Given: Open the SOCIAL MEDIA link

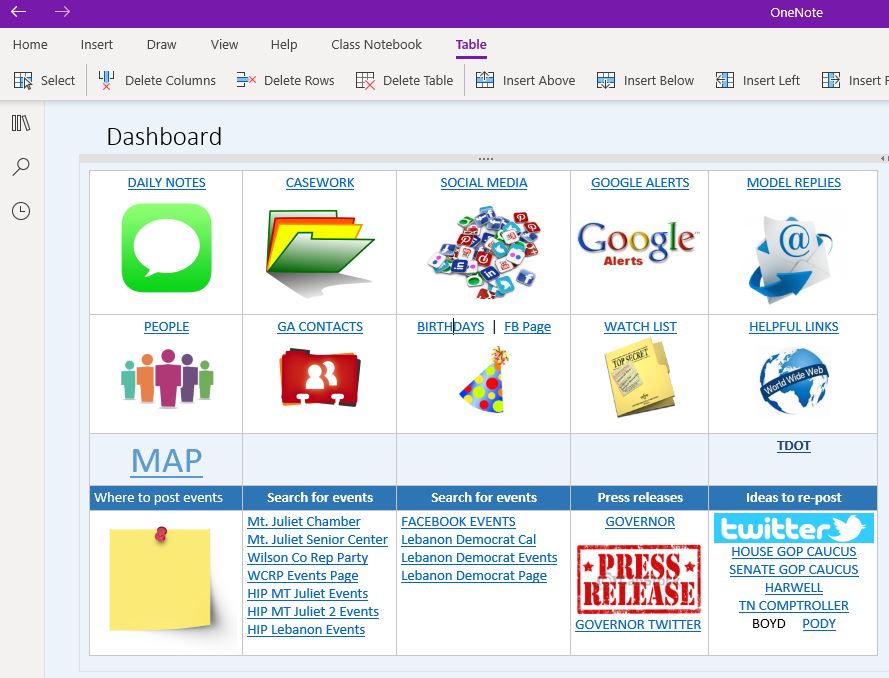Looking at the screenshot, I should (x=484, y=183).
